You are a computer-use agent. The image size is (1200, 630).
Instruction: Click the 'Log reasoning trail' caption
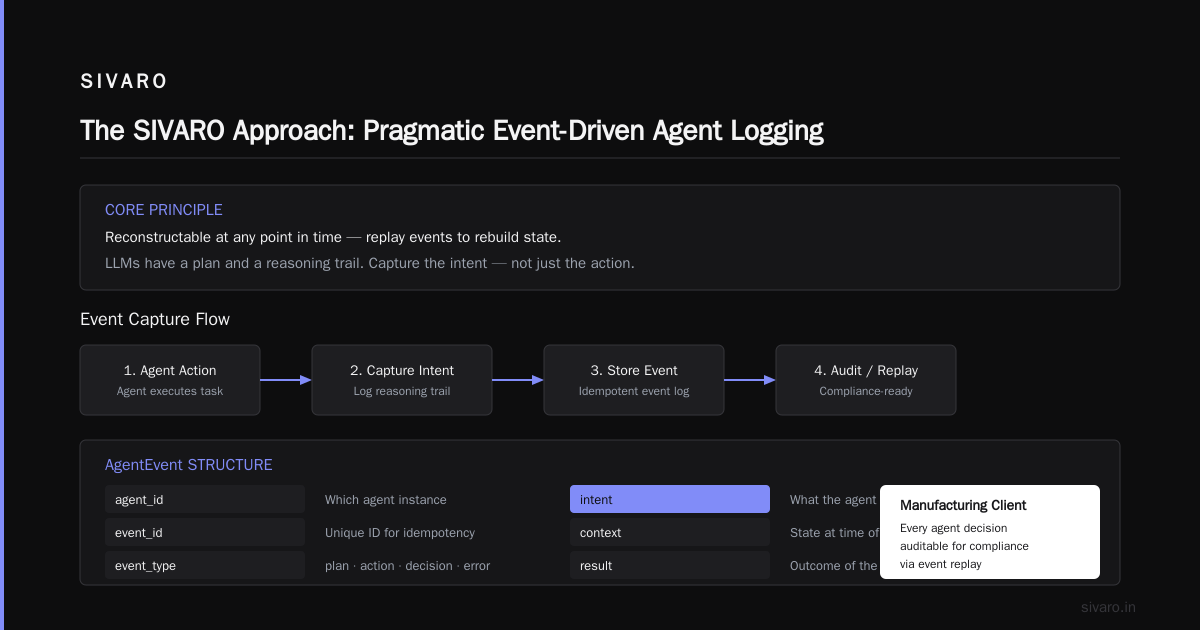pyautogui.click(x=402, y=391)
